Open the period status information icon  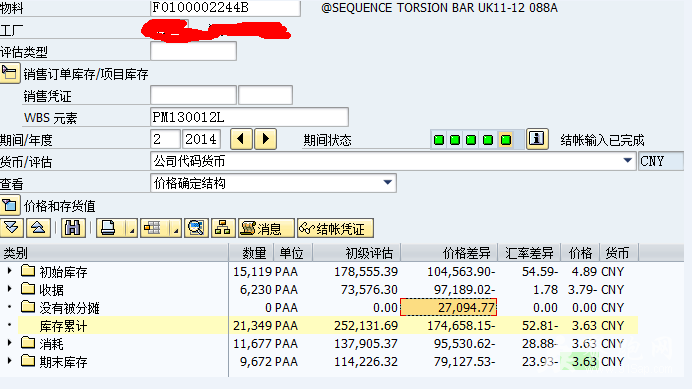[537, 139]
